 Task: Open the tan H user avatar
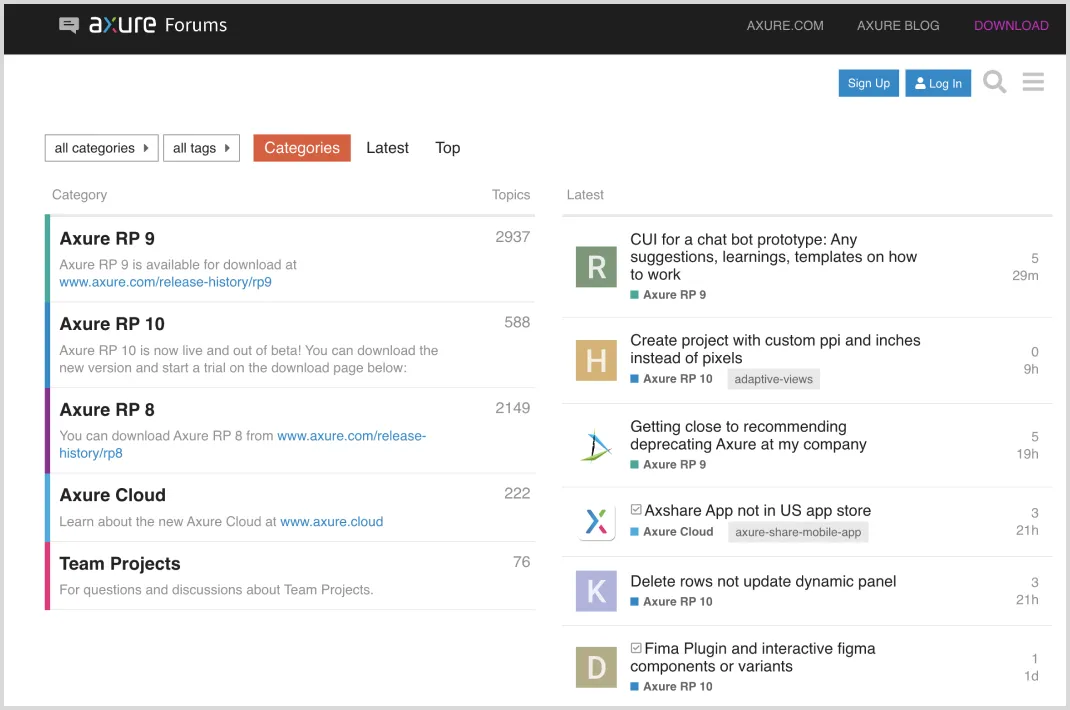click(x=596, y=360)
